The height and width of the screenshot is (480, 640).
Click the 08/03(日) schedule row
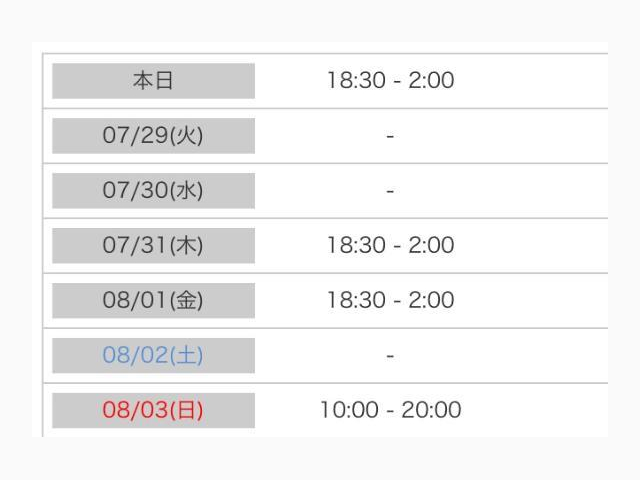[x=325, y=410]
